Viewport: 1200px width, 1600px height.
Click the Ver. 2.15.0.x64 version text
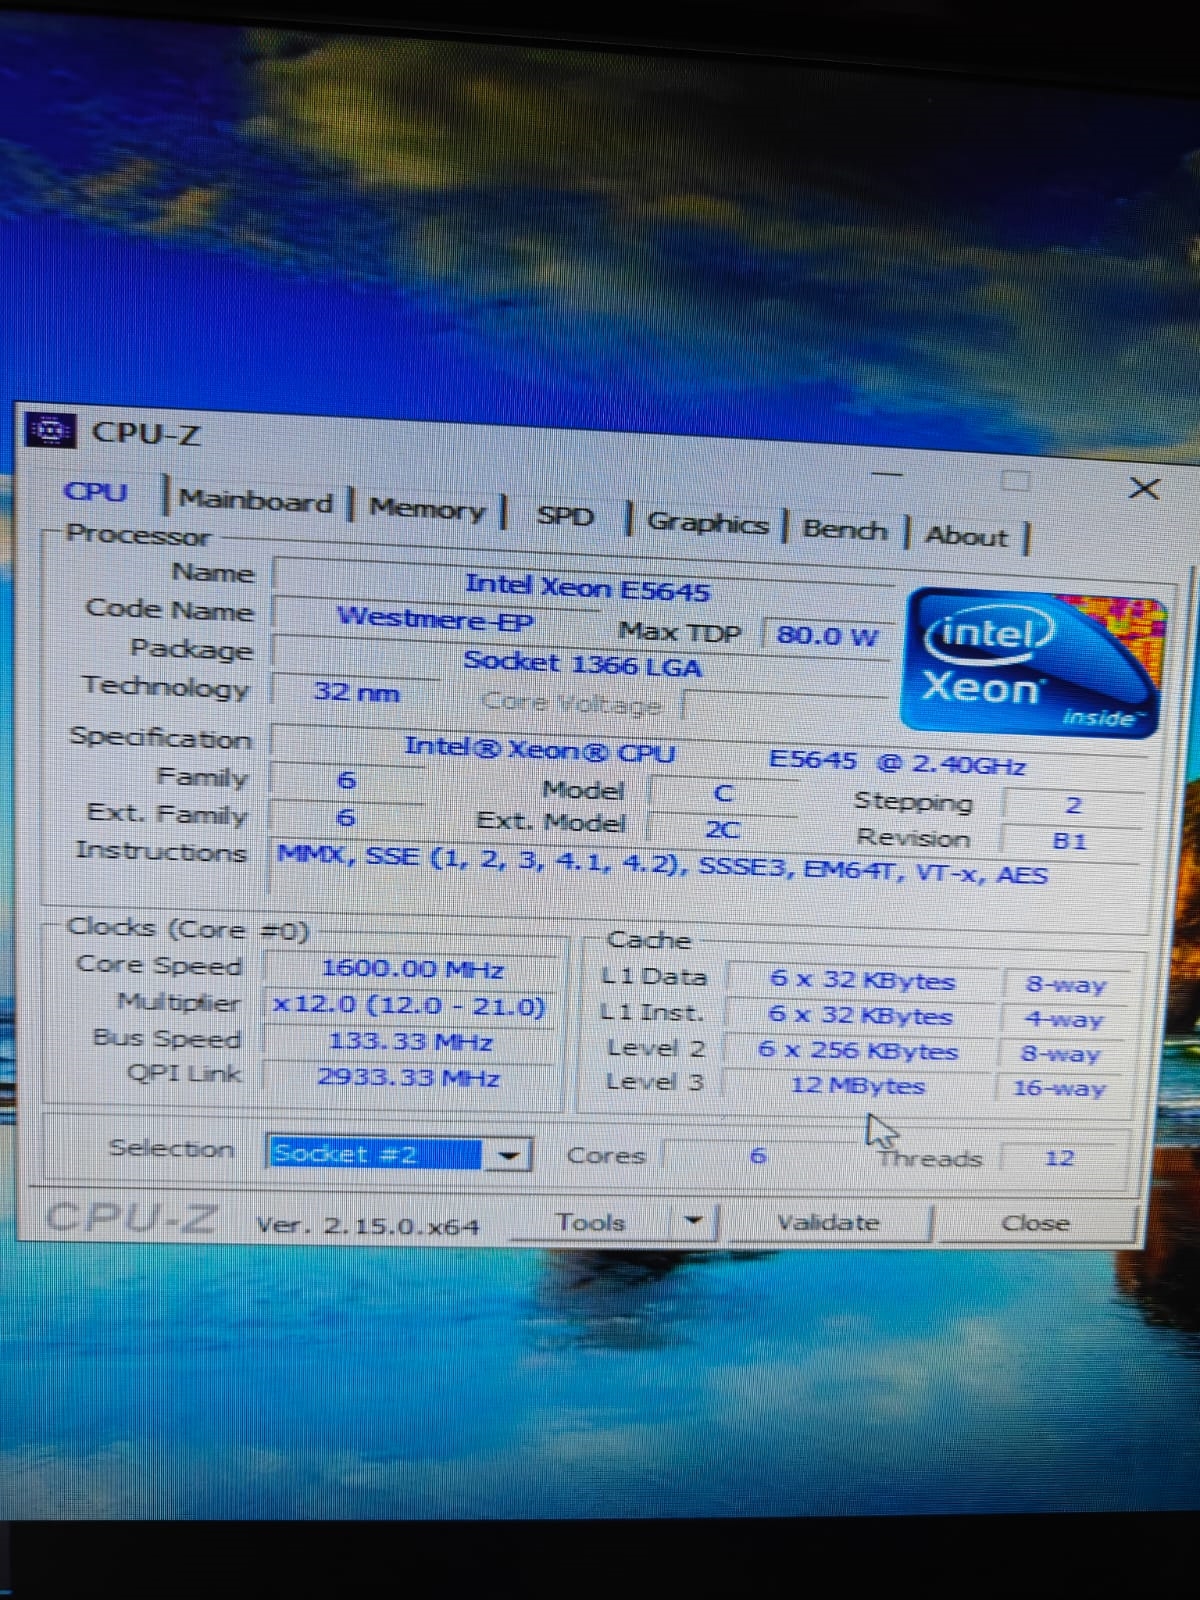(367, 1225)
